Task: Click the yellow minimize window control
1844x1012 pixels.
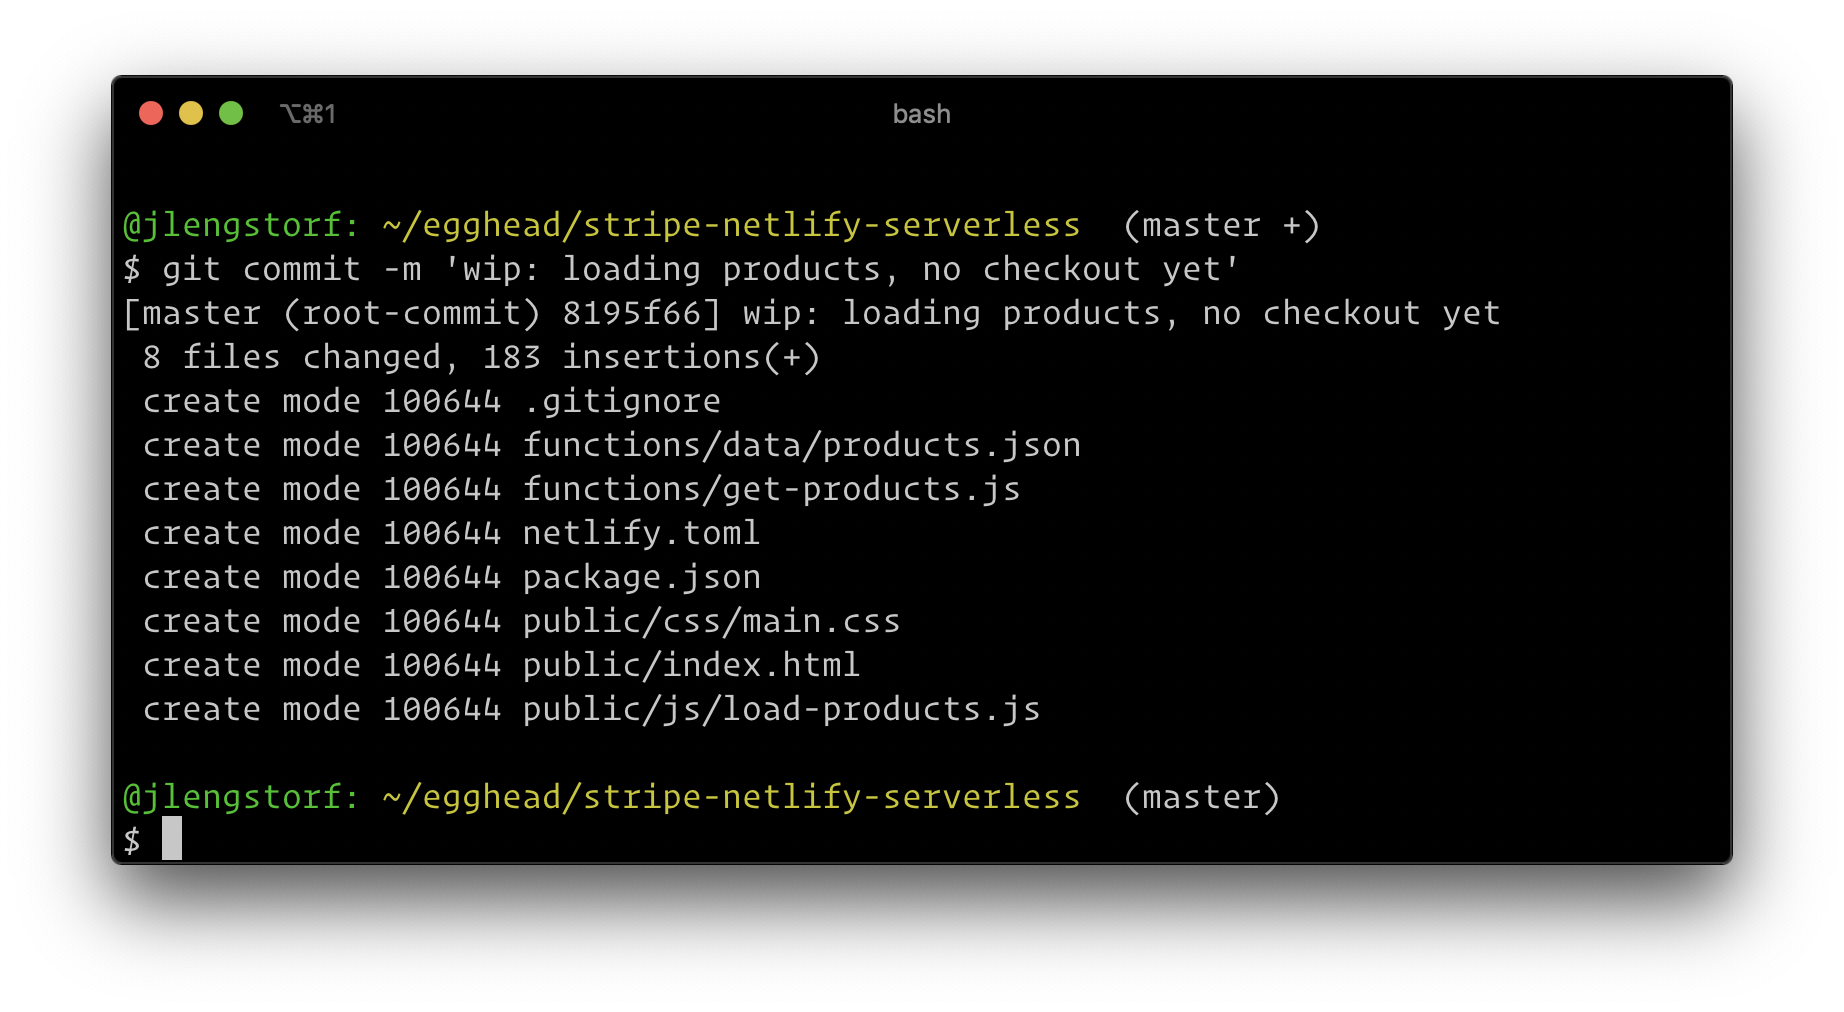Action: 190,113
